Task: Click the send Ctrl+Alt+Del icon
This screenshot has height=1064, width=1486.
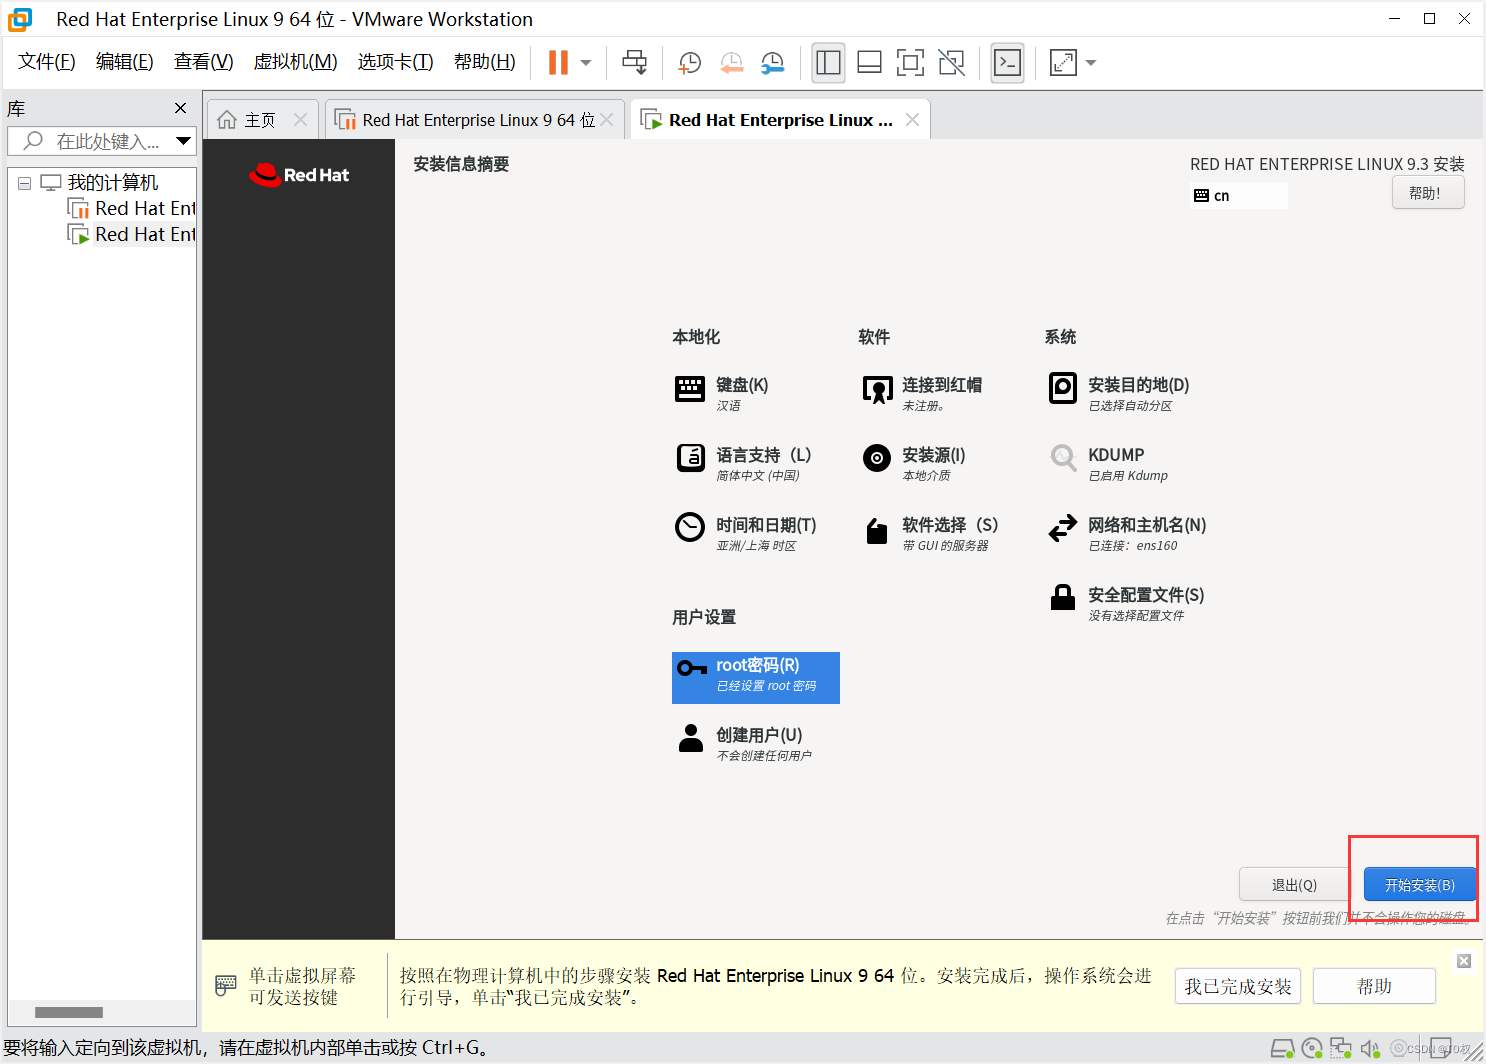Action: [635, 62]
